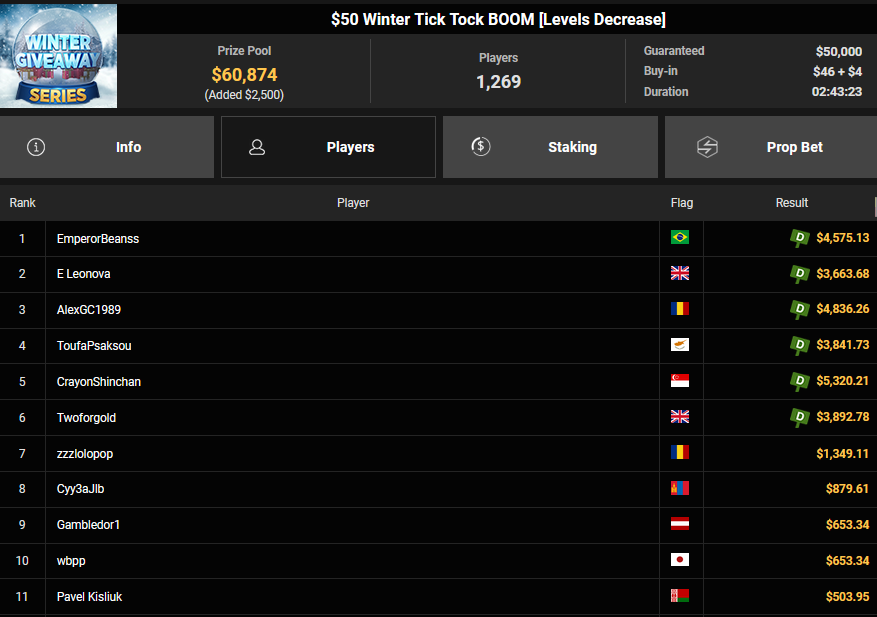Open player AlexGC1989's entry

(89, 310)
